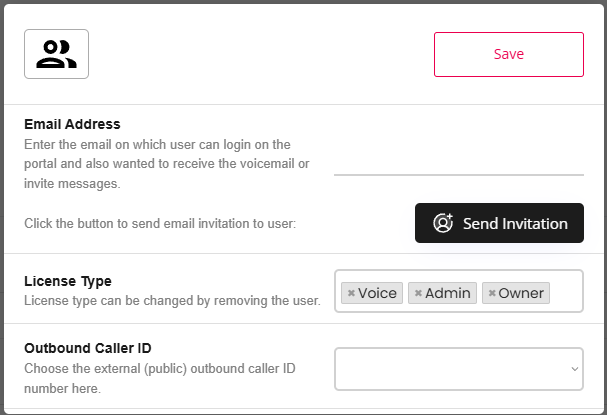Send Invitation to the user
This screenshot has width=607, height=415.
[499, 223]
